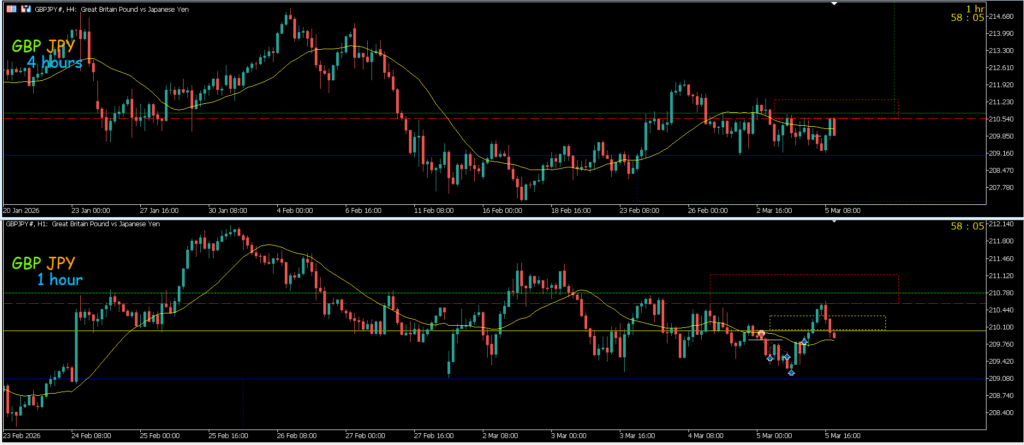
Task: Click the '26 Feb 00:00' label on H4 time axis
Action: 709,211
